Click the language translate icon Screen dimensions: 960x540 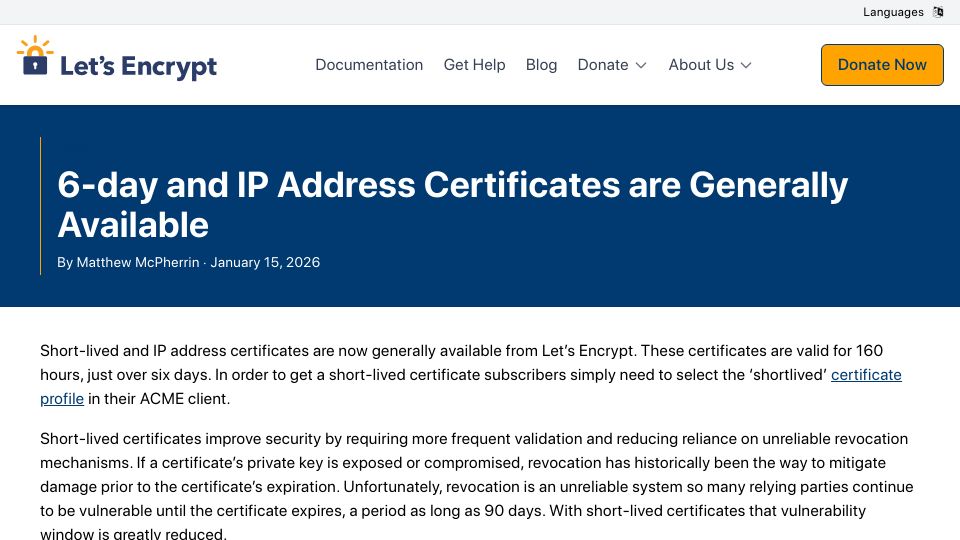pos(937,12)
